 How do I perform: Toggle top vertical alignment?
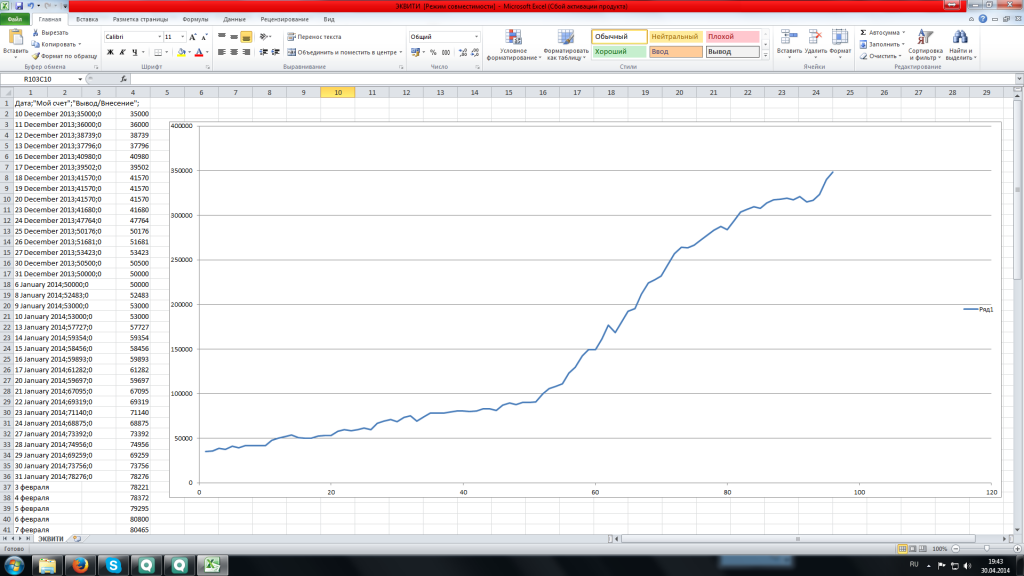(222, 37)
